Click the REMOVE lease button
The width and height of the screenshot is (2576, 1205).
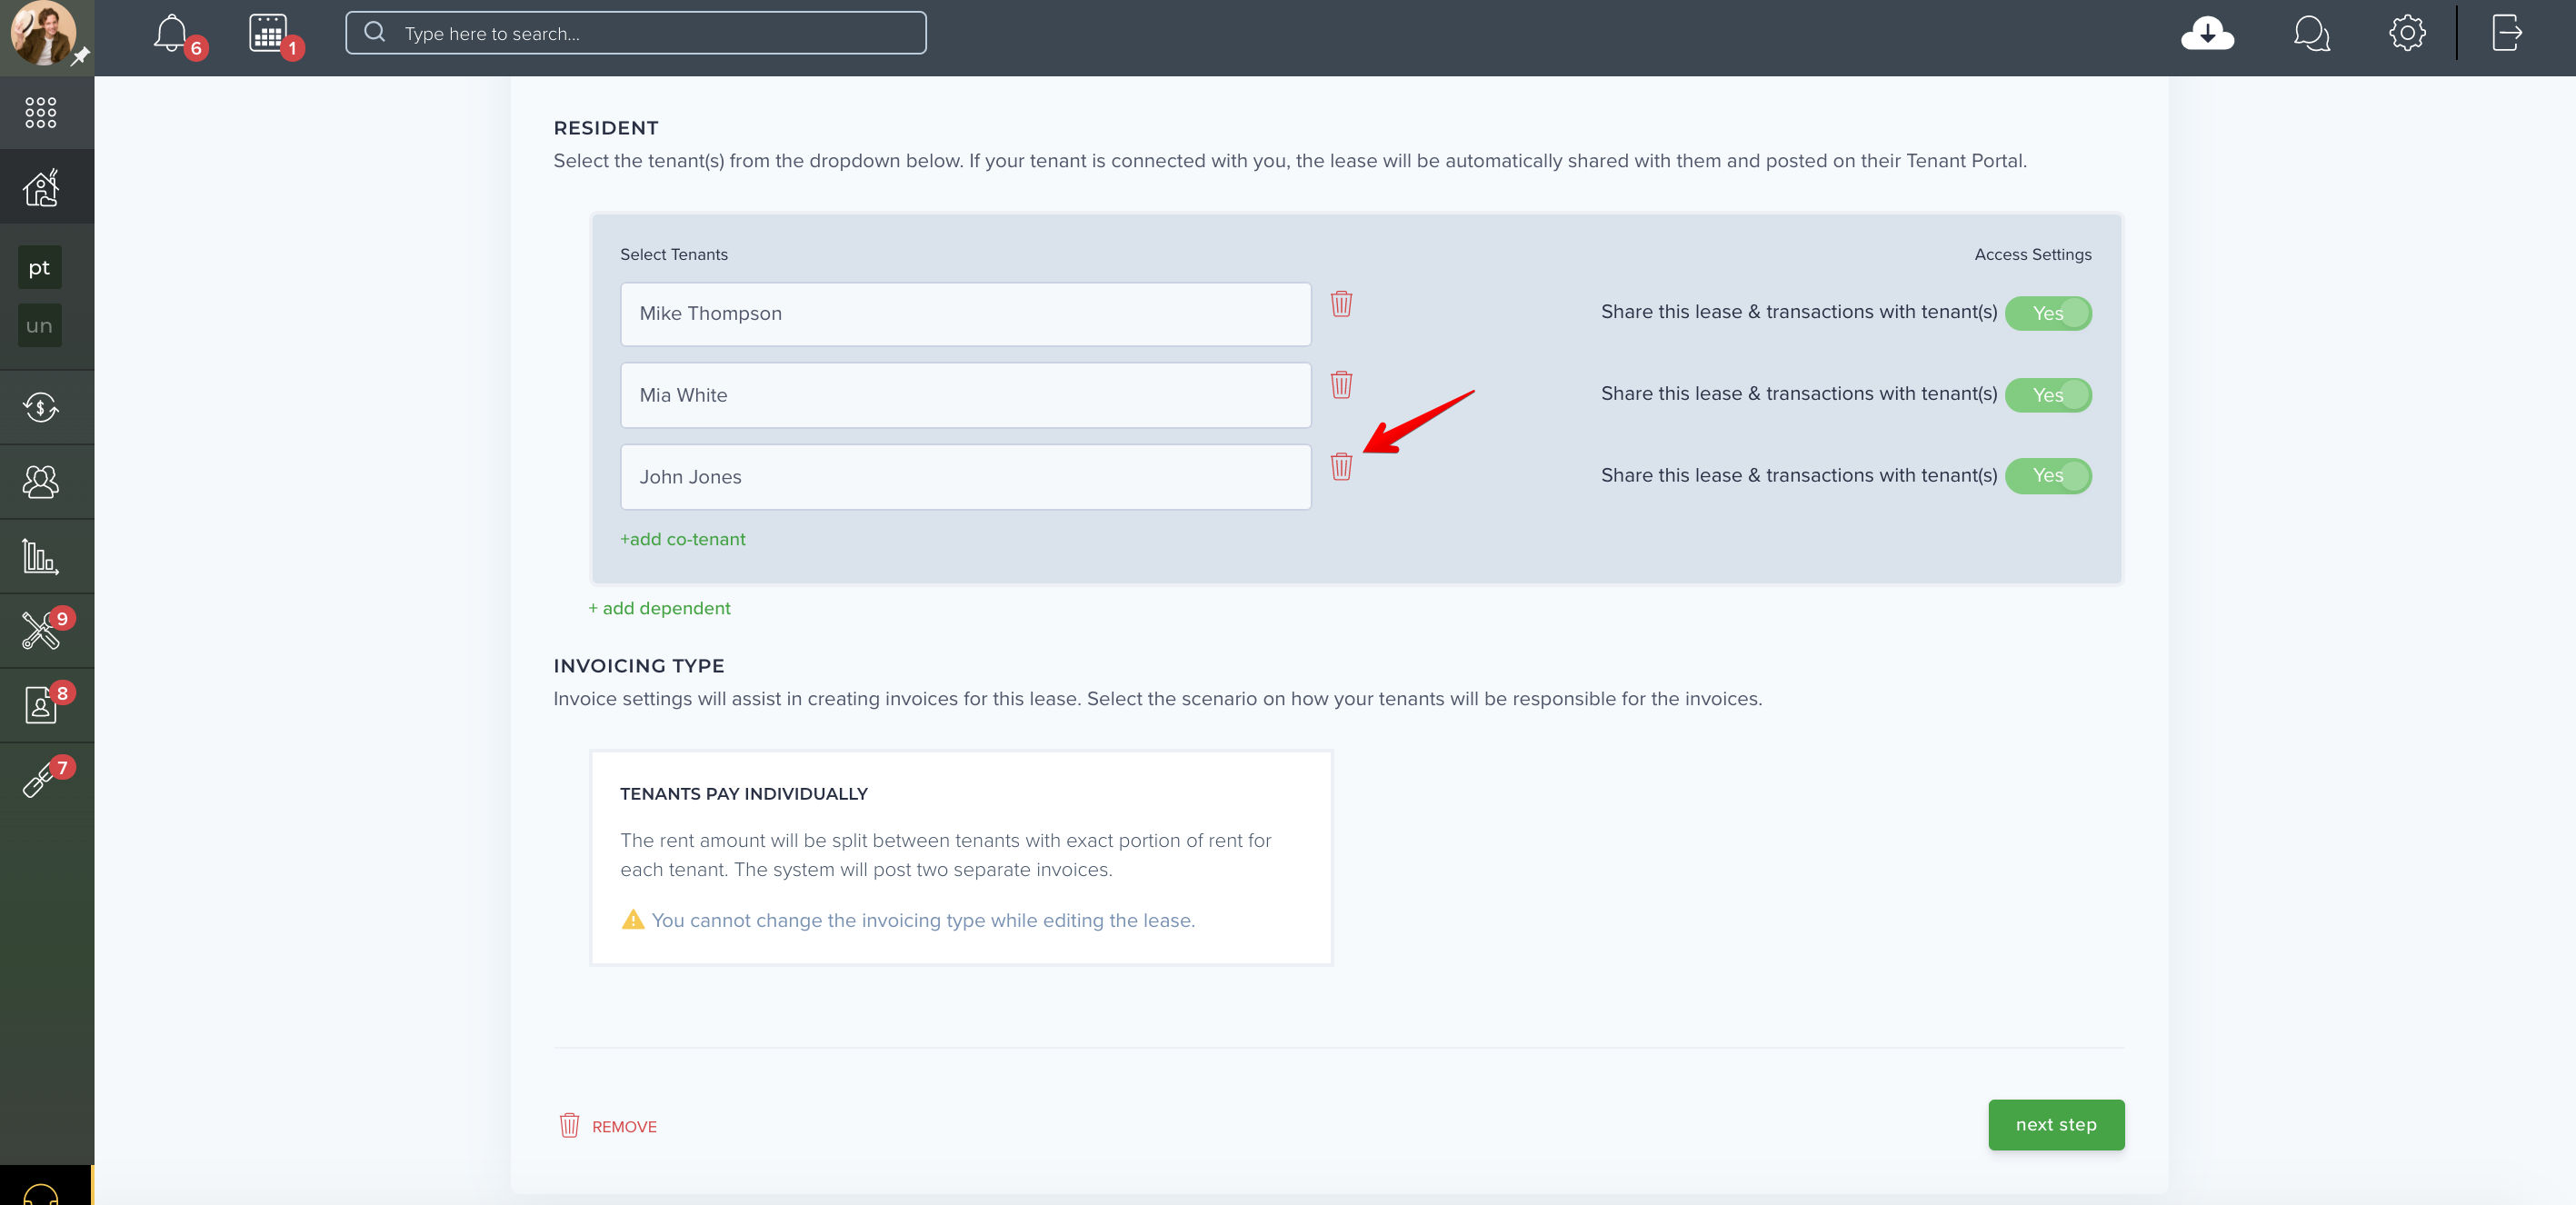(x=608, y=1126)
